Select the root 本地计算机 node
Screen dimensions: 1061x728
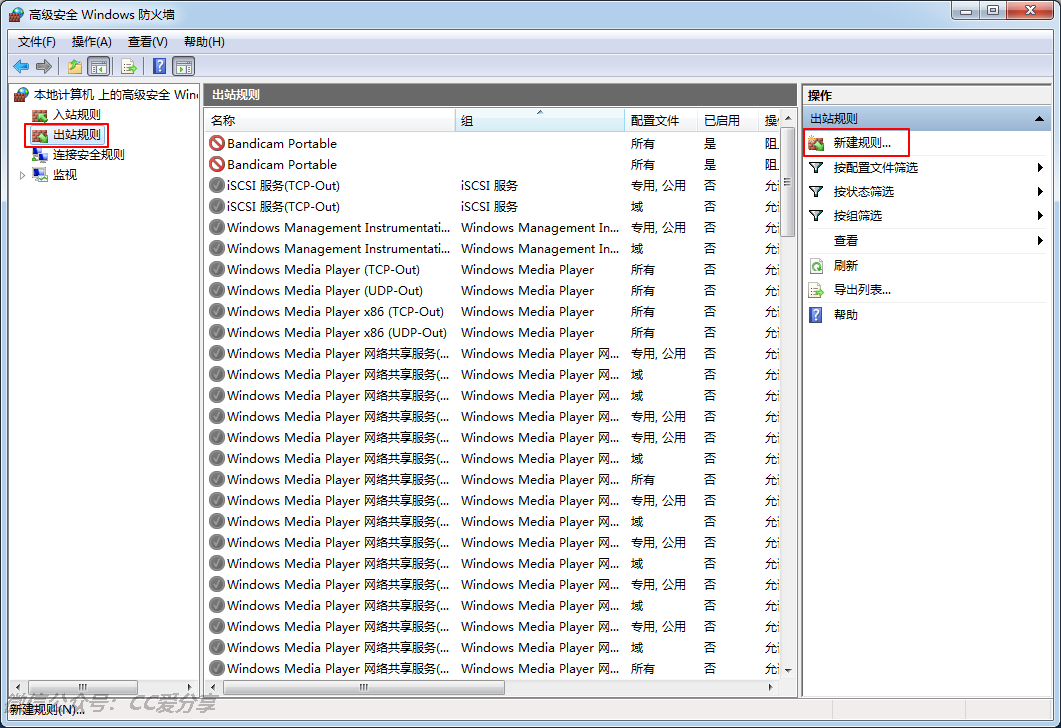click(x=116, y=95)
